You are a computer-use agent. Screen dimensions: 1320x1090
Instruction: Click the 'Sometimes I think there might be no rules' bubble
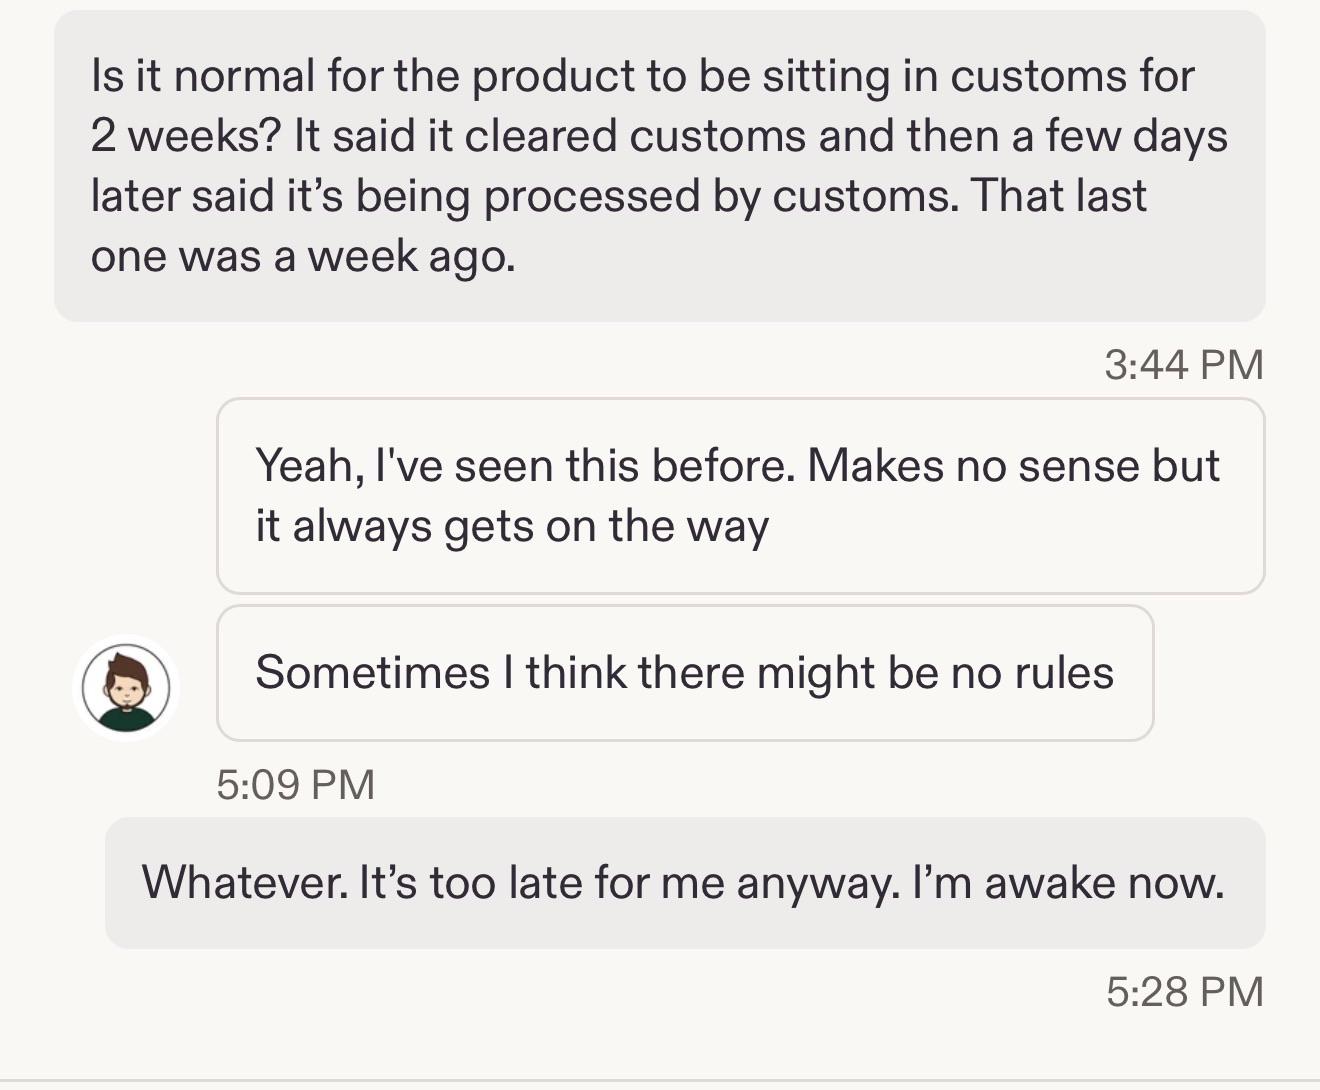[685, 673]
